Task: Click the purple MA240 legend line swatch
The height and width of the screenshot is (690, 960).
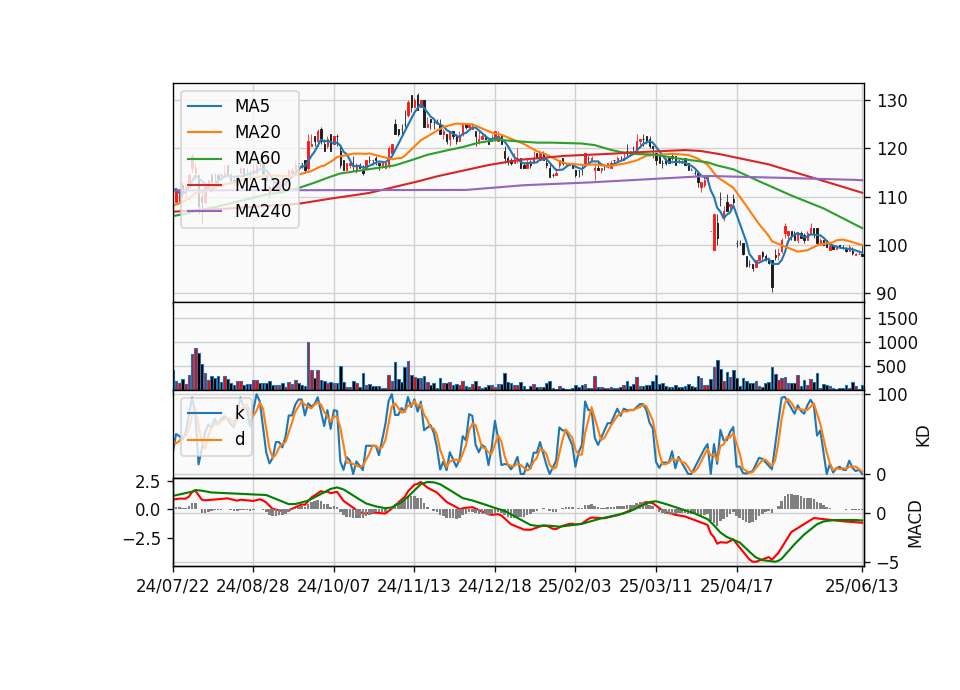Action: pos(204,211)
